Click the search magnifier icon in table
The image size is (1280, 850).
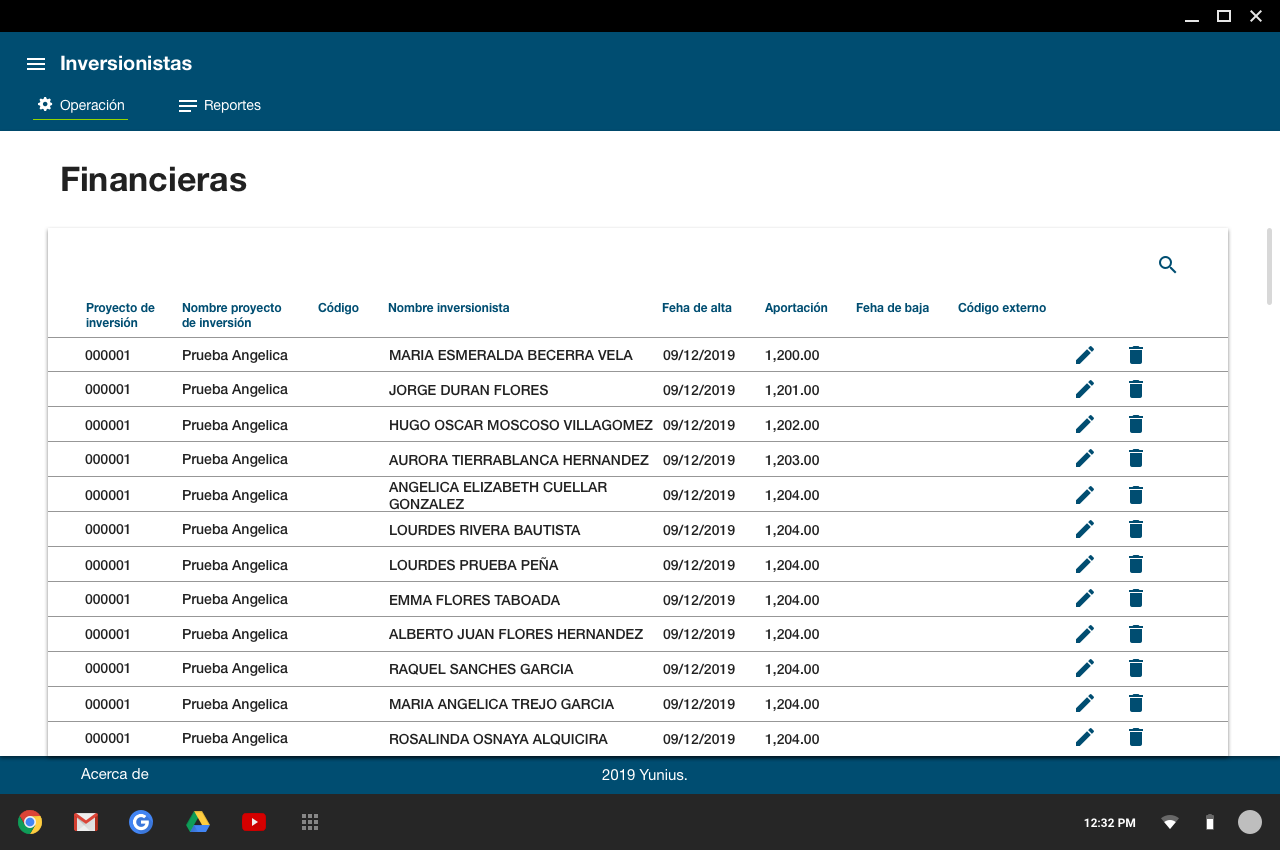(x=1167, y=265)
